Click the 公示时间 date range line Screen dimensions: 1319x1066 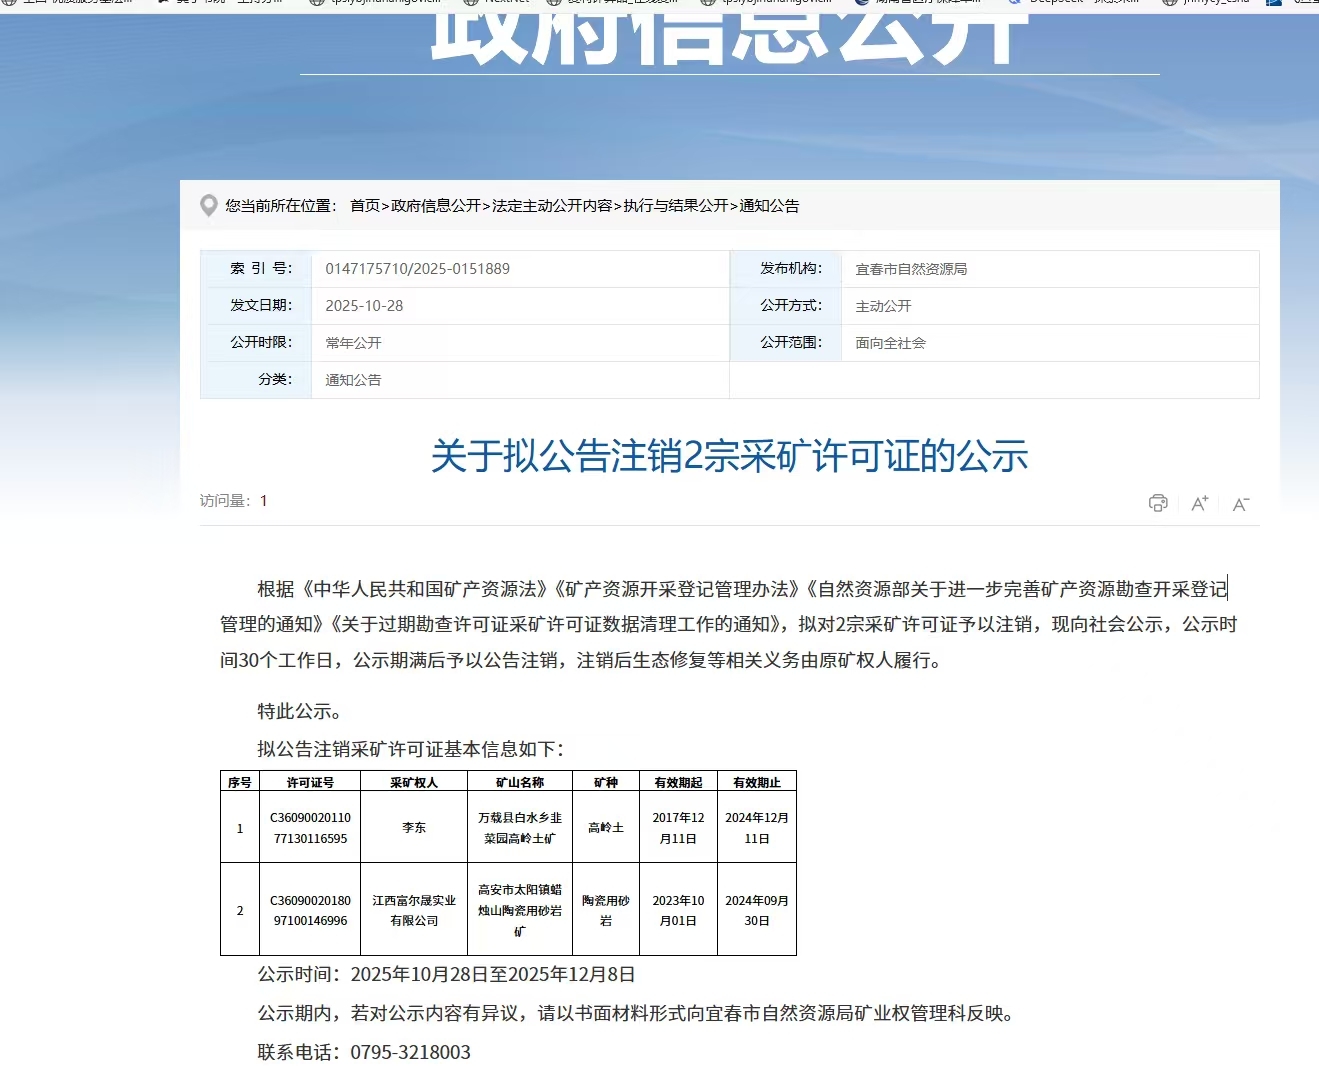tap(446, 974)
